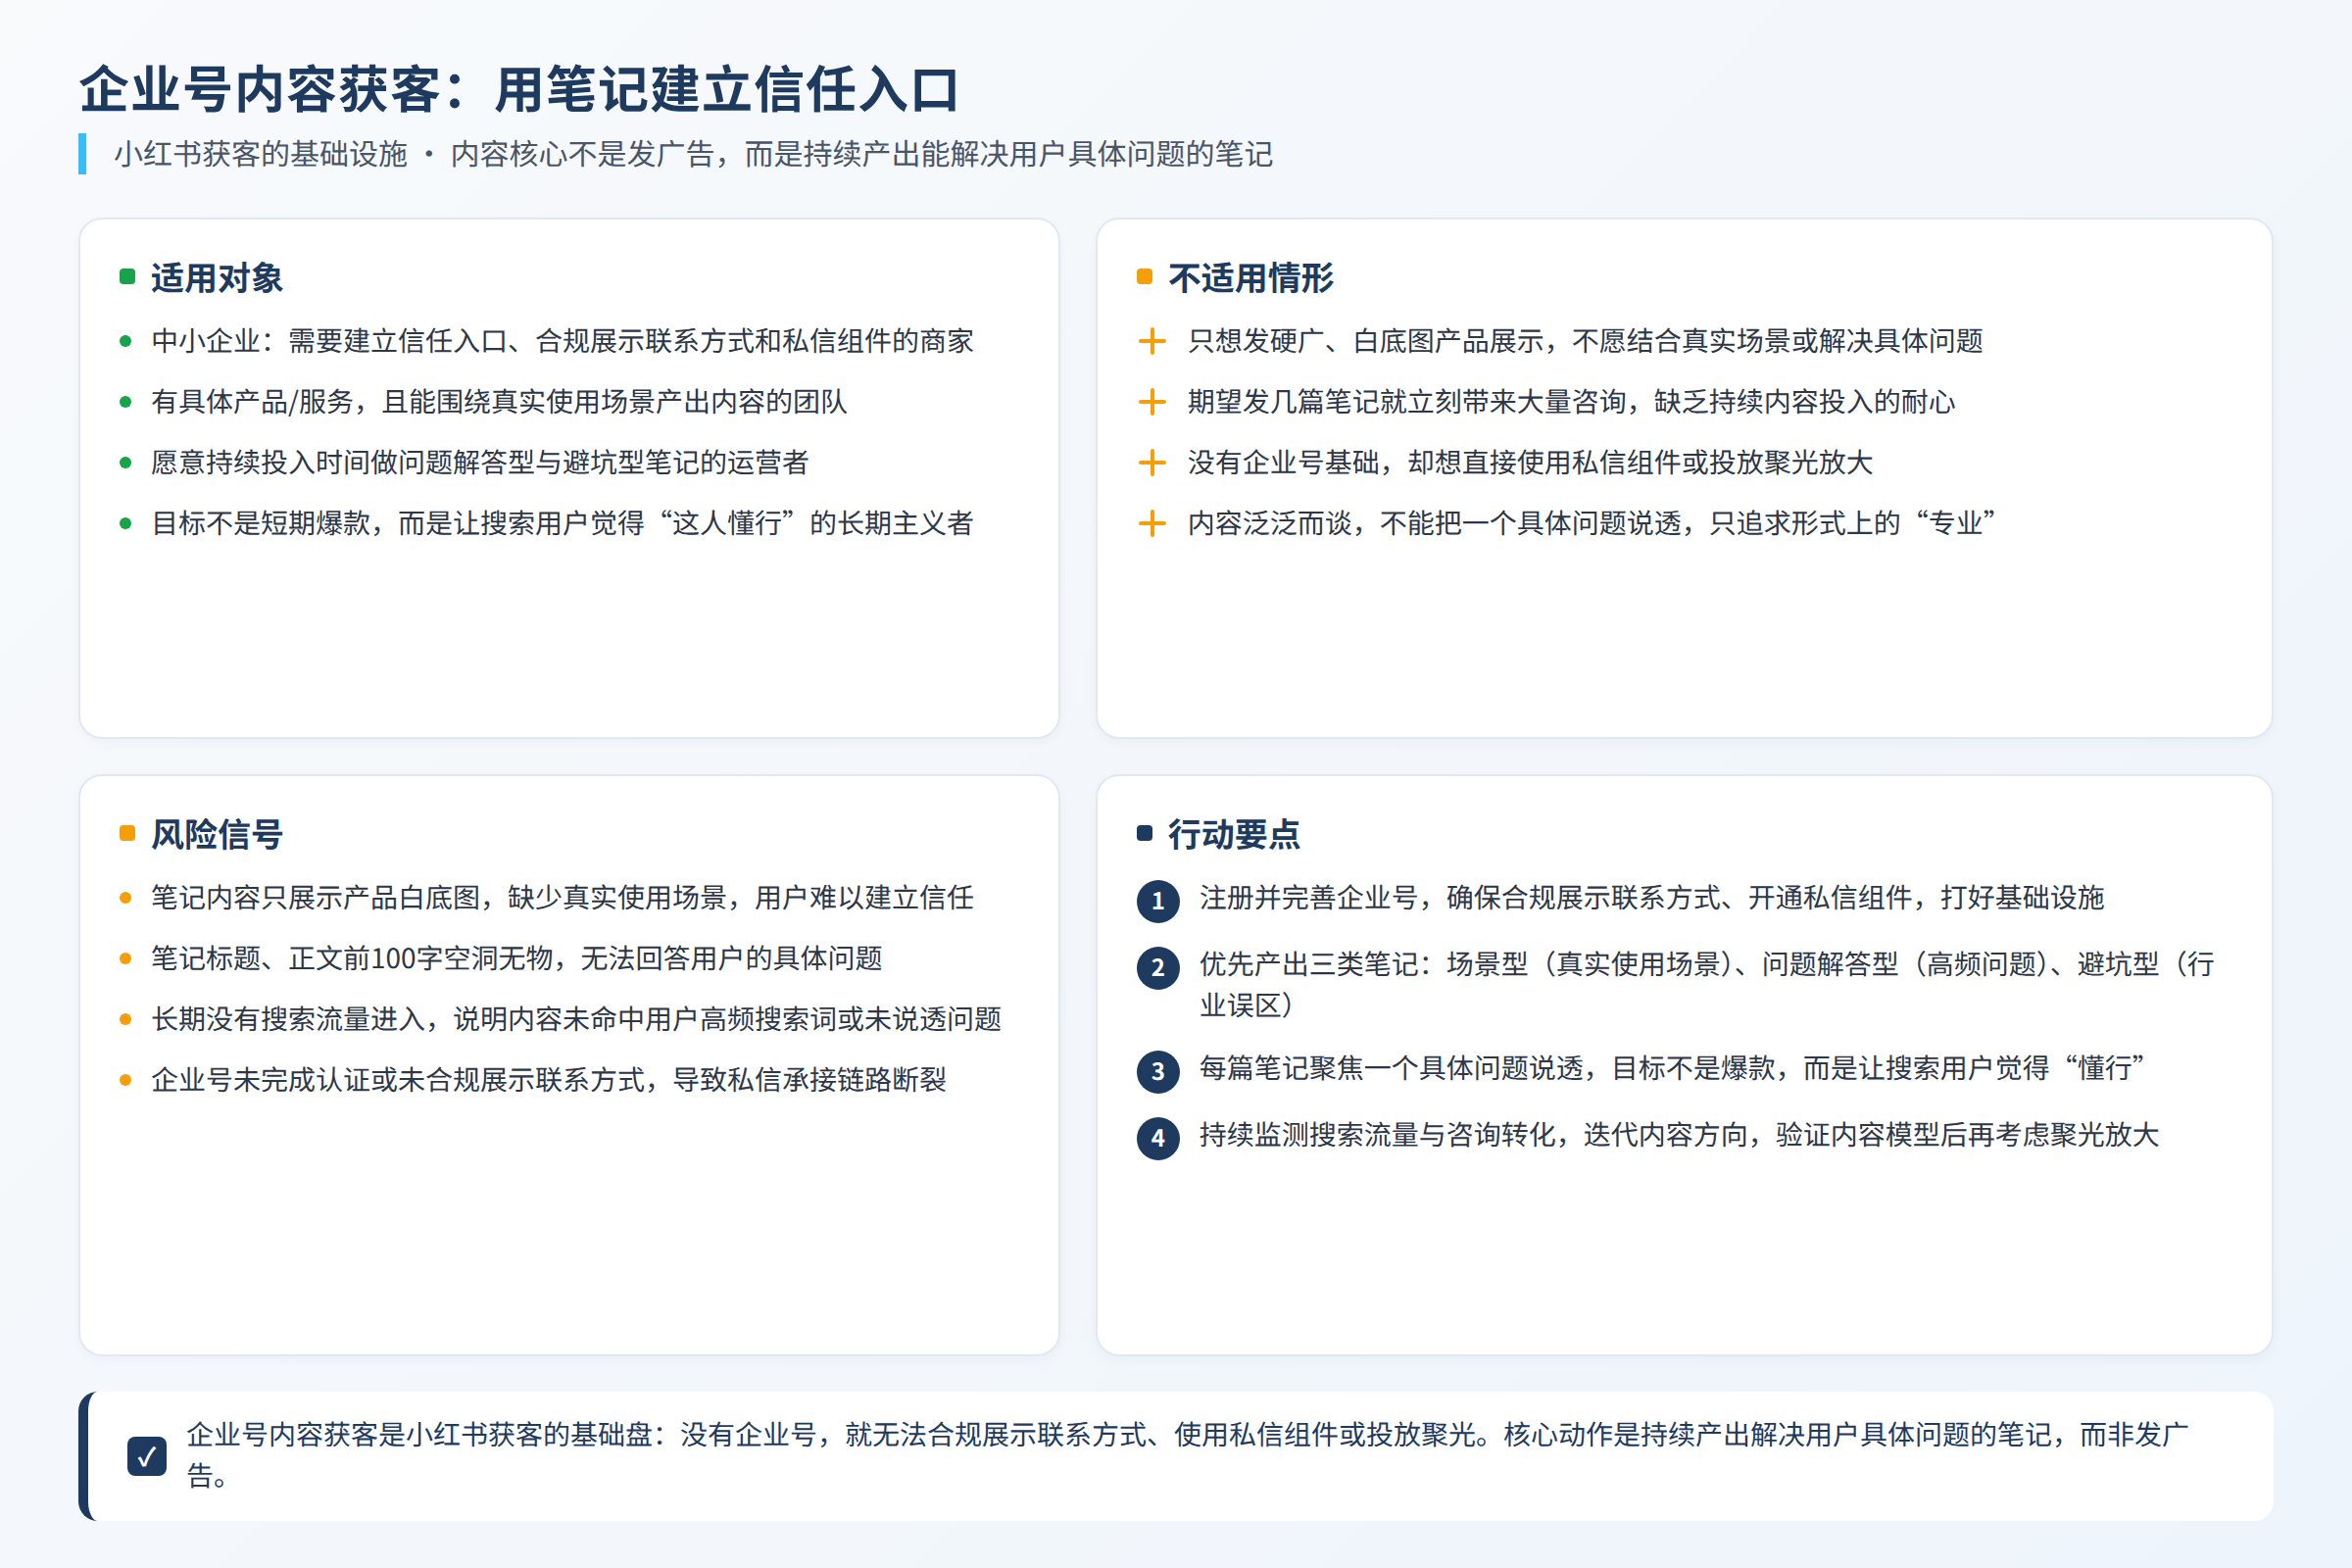Viewport: 2352px width, 1568px height.
Task: Click dark square beside 行动要点 heading
Action: [x=1145, y=833]
